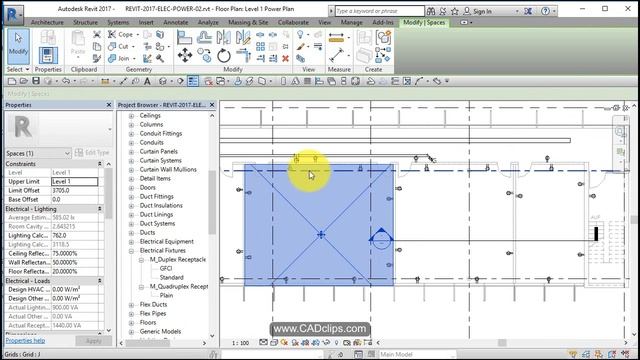Viewport: 640px width, 360px height.
Task: Expand the Ceilings node in Project Browser
Action: click(x=131, y=116)
